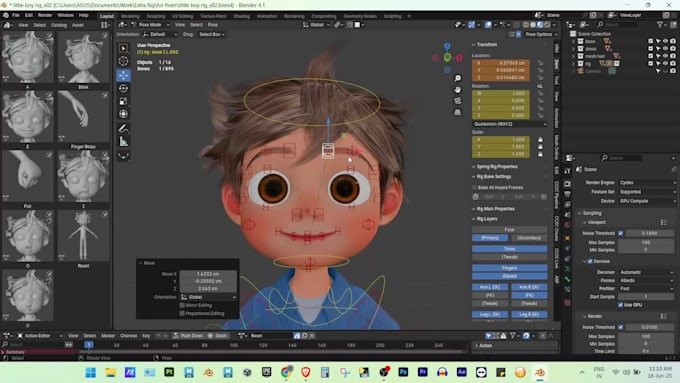
Task: Activate the Transform tool in viewport toolbar
Action: click(124, 114)
